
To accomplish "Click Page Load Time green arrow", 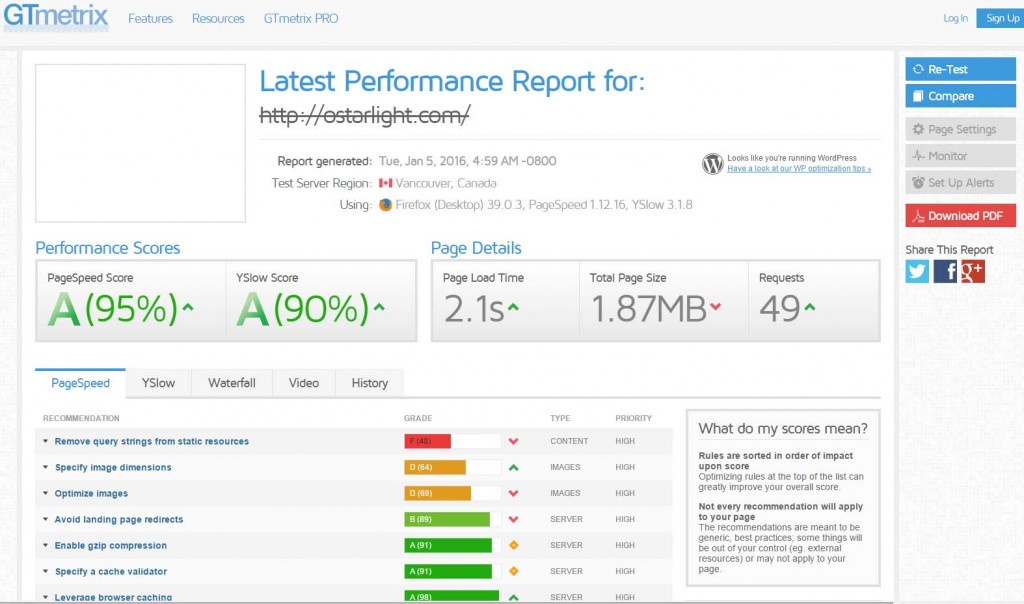I will (x=513, y=306).
